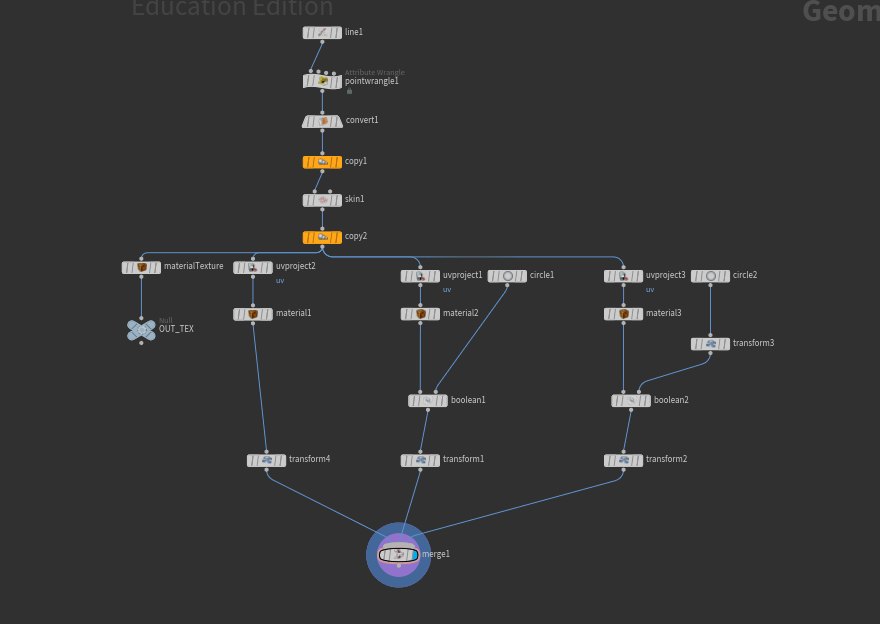Click the lock badge below pointwrangle1
The height and width of the screenshot is (624, 880).
click(x=349, y=91)
